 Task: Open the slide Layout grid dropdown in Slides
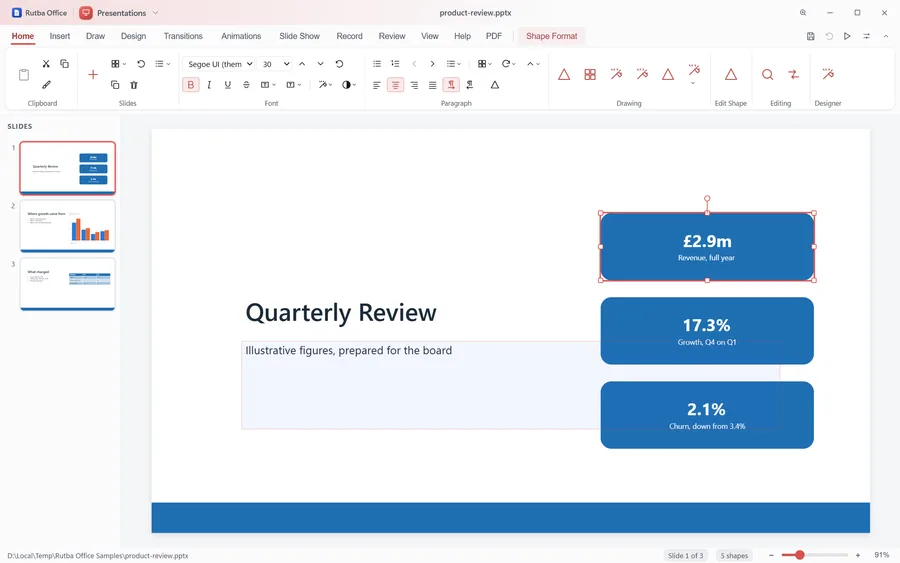(118, 64)
